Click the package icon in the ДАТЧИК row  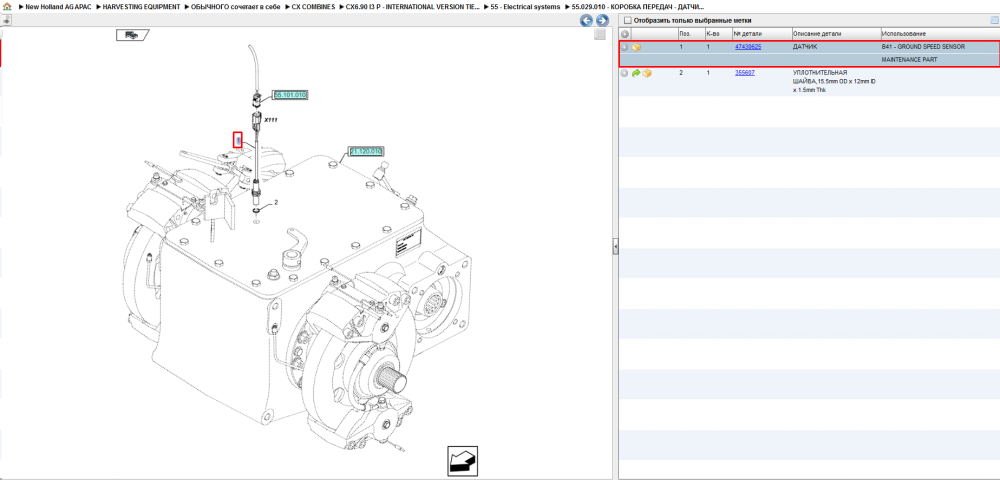tap(636, 47)
